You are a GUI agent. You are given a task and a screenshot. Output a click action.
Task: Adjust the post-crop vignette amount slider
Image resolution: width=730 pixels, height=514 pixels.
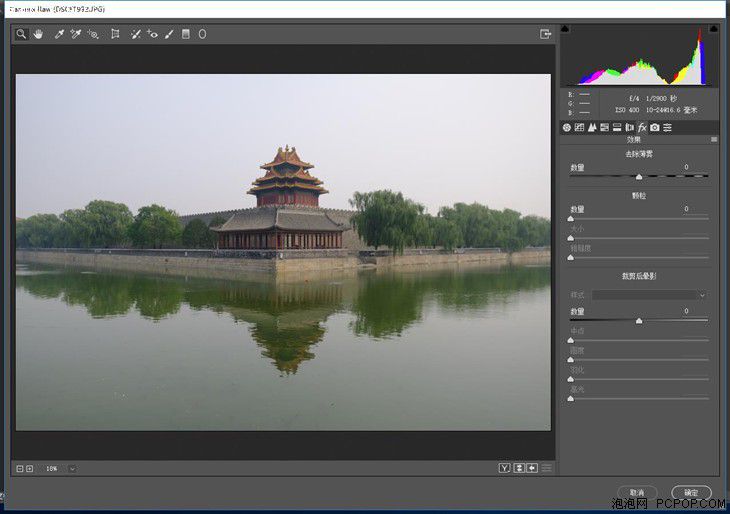[x=639, y=321]
